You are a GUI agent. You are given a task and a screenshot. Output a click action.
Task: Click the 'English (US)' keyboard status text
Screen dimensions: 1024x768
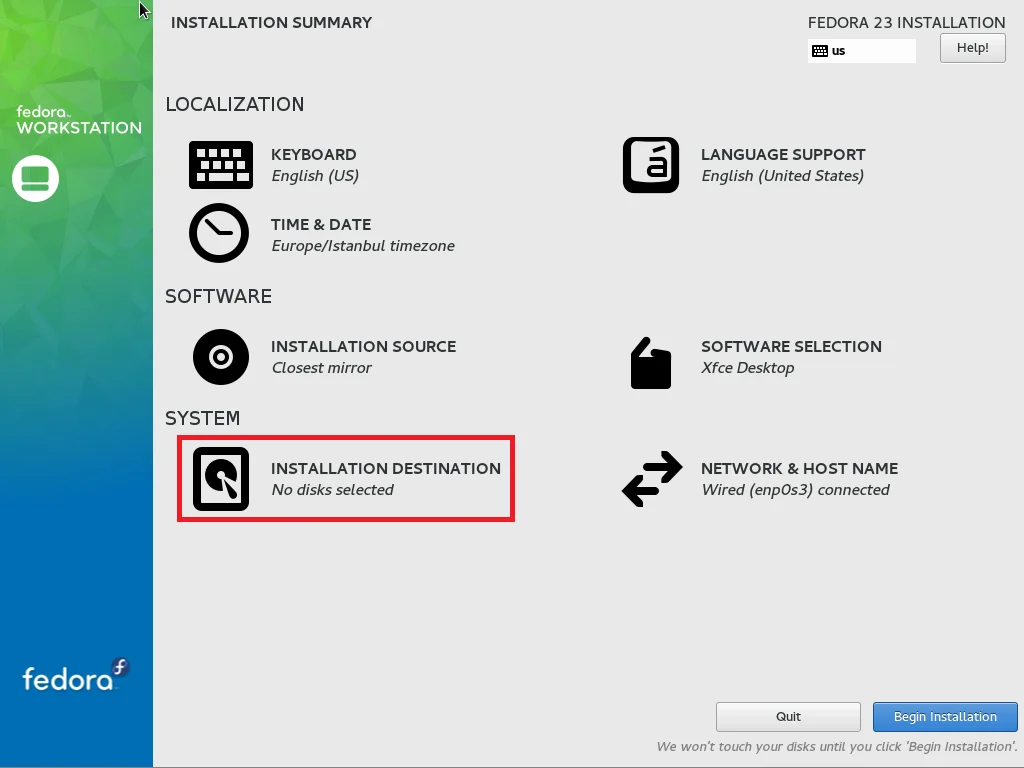pos(315,176)
